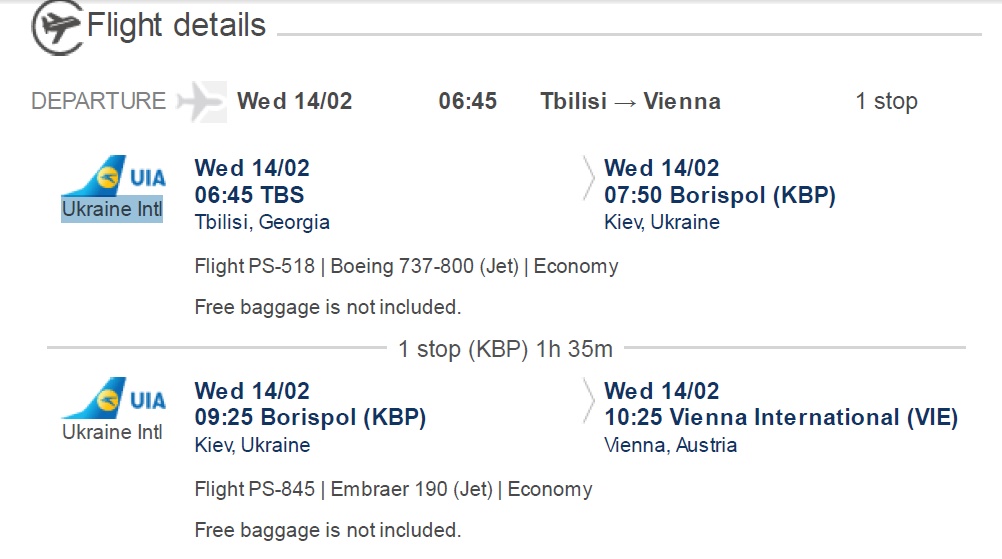The image size is (1002, 559).
Task: Click the UIA logo for flight PS-518
Action: point(111,176)
